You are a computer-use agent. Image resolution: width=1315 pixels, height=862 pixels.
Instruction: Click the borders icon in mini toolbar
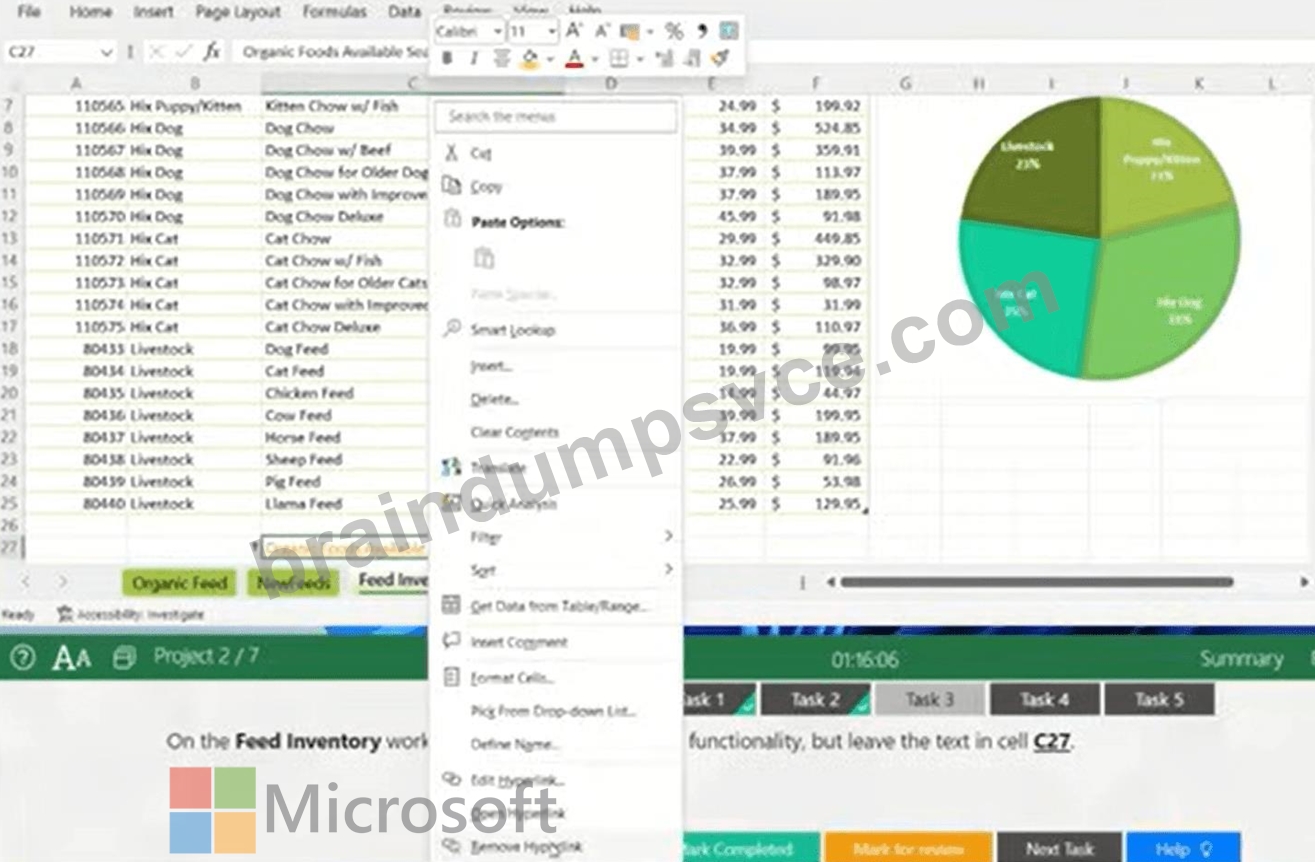[x=619, y=60]
